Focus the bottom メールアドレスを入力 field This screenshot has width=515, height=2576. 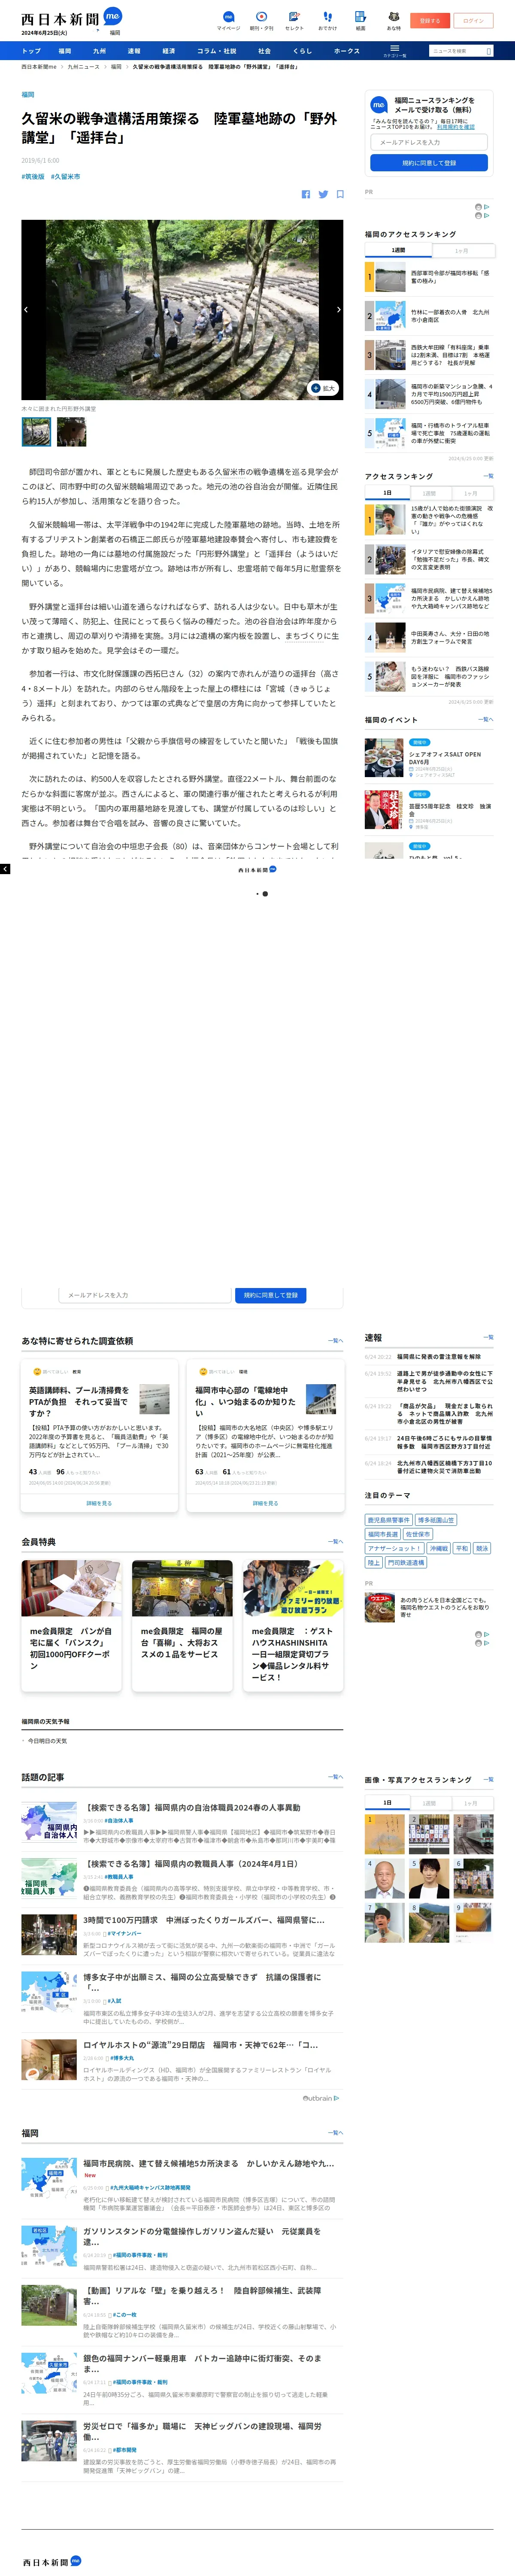pos(144,1295)
